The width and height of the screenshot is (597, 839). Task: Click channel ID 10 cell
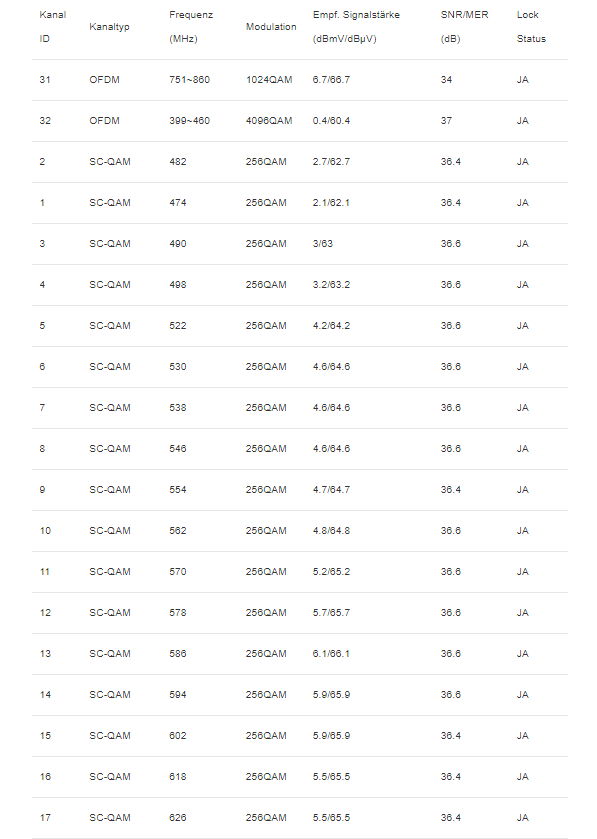coord(45,531)
